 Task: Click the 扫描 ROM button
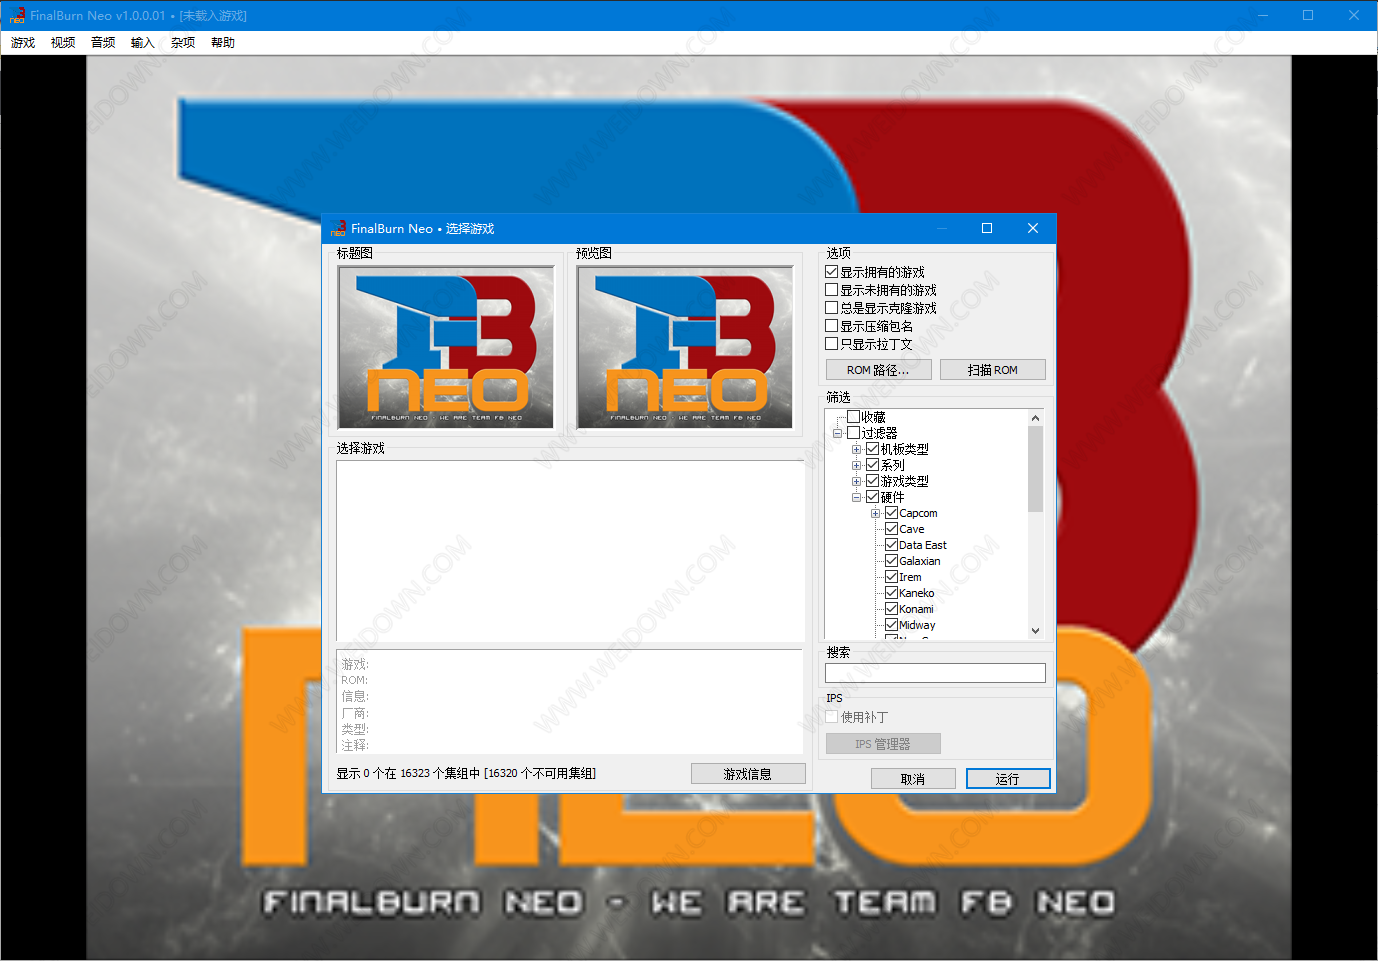coord(993,370)
